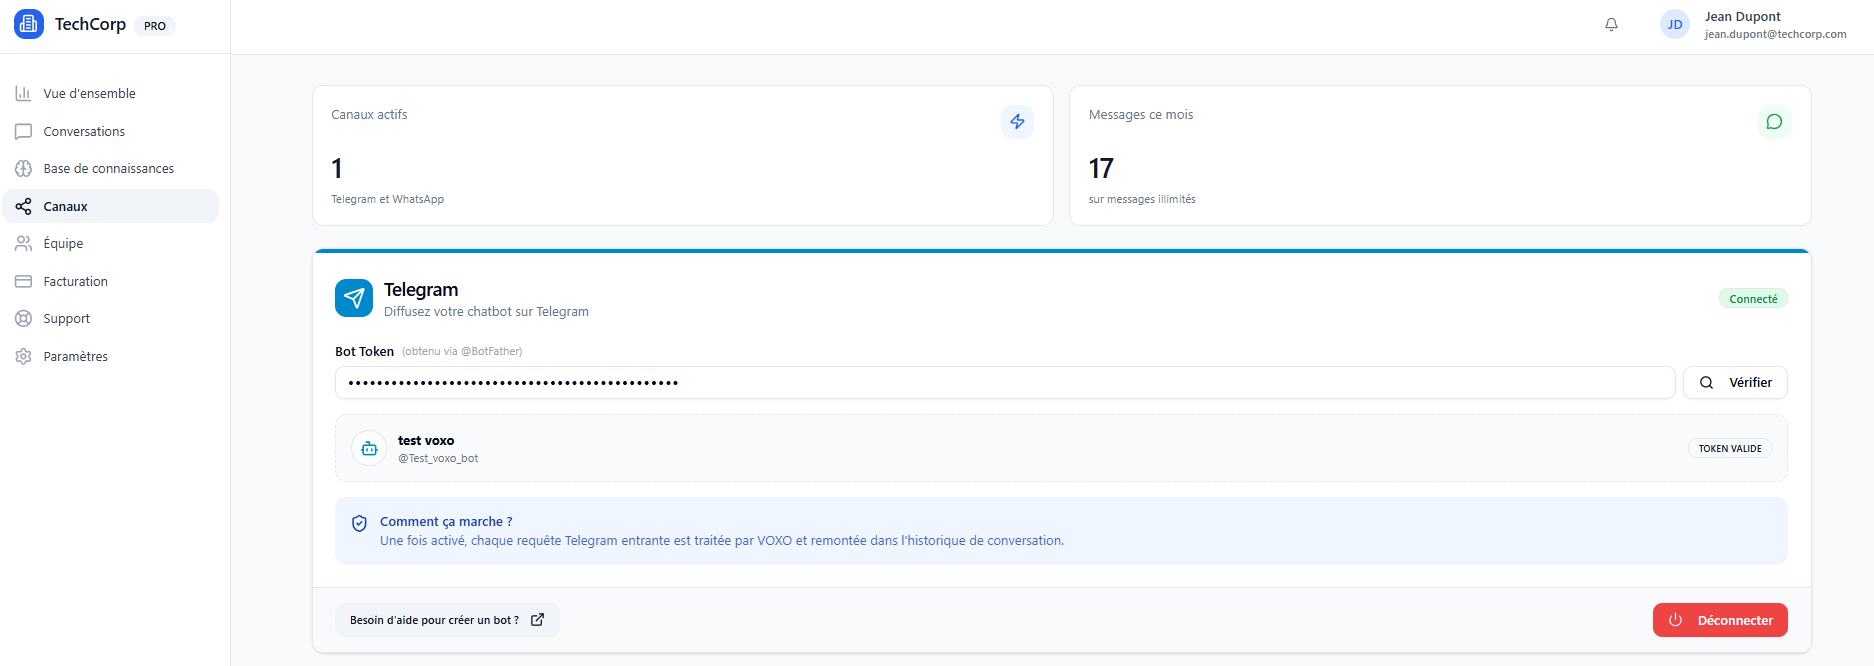This screenshot has width=1874, height=666.
Task: Click the robot icon beside test voxo
Action: tap(369, 448)
